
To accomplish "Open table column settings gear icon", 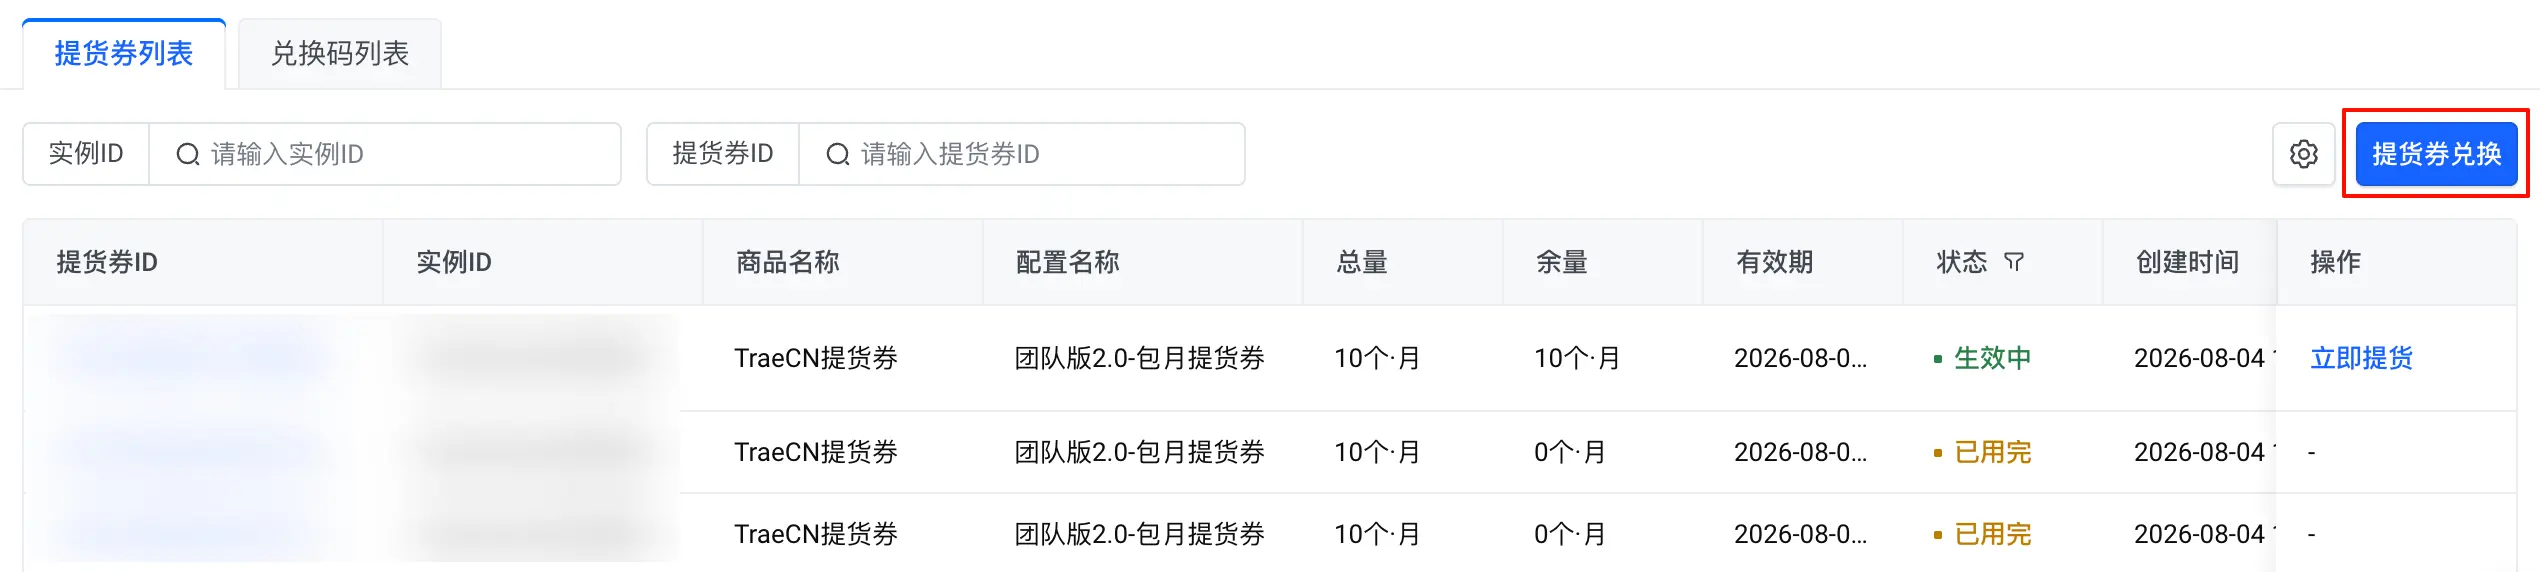I will coord(2303,154).
